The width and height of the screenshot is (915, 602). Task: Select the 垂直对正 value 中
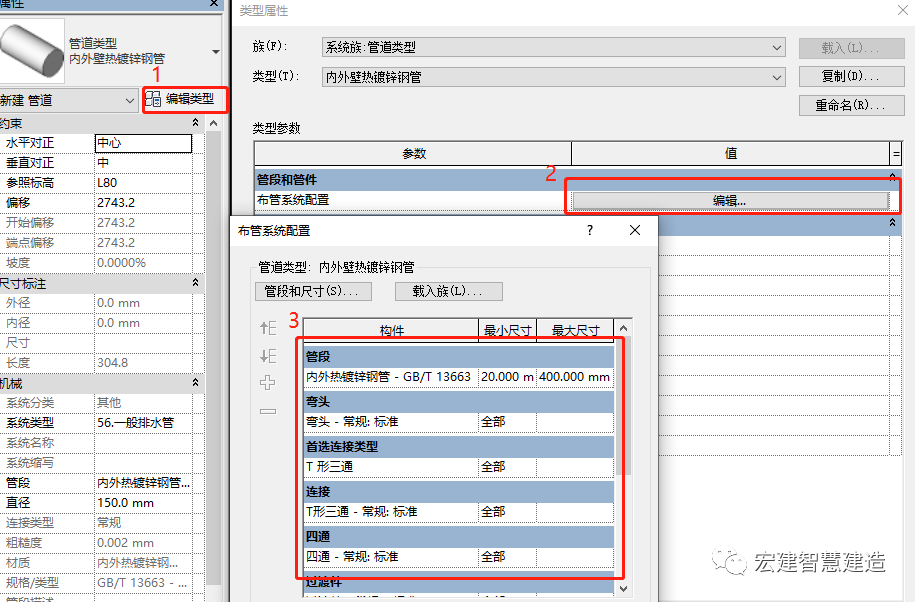point(144,163)
